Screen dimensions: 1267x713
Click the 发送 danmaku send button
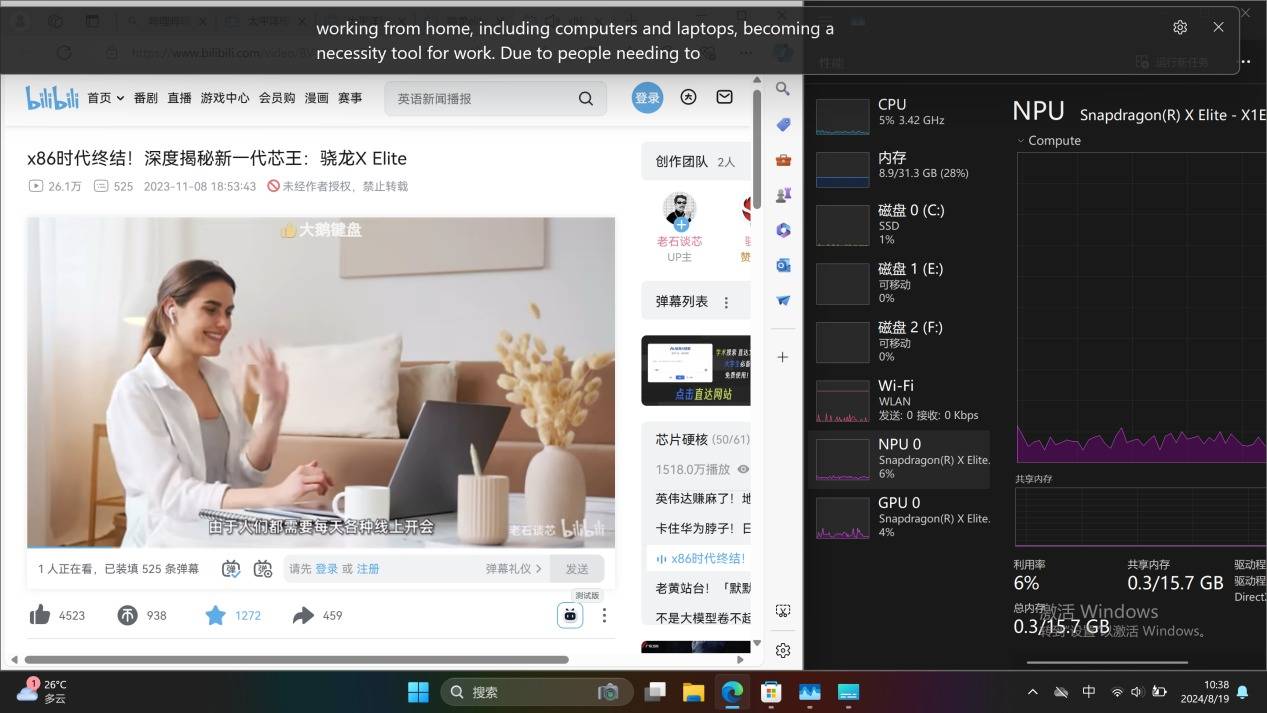point(577,569)
